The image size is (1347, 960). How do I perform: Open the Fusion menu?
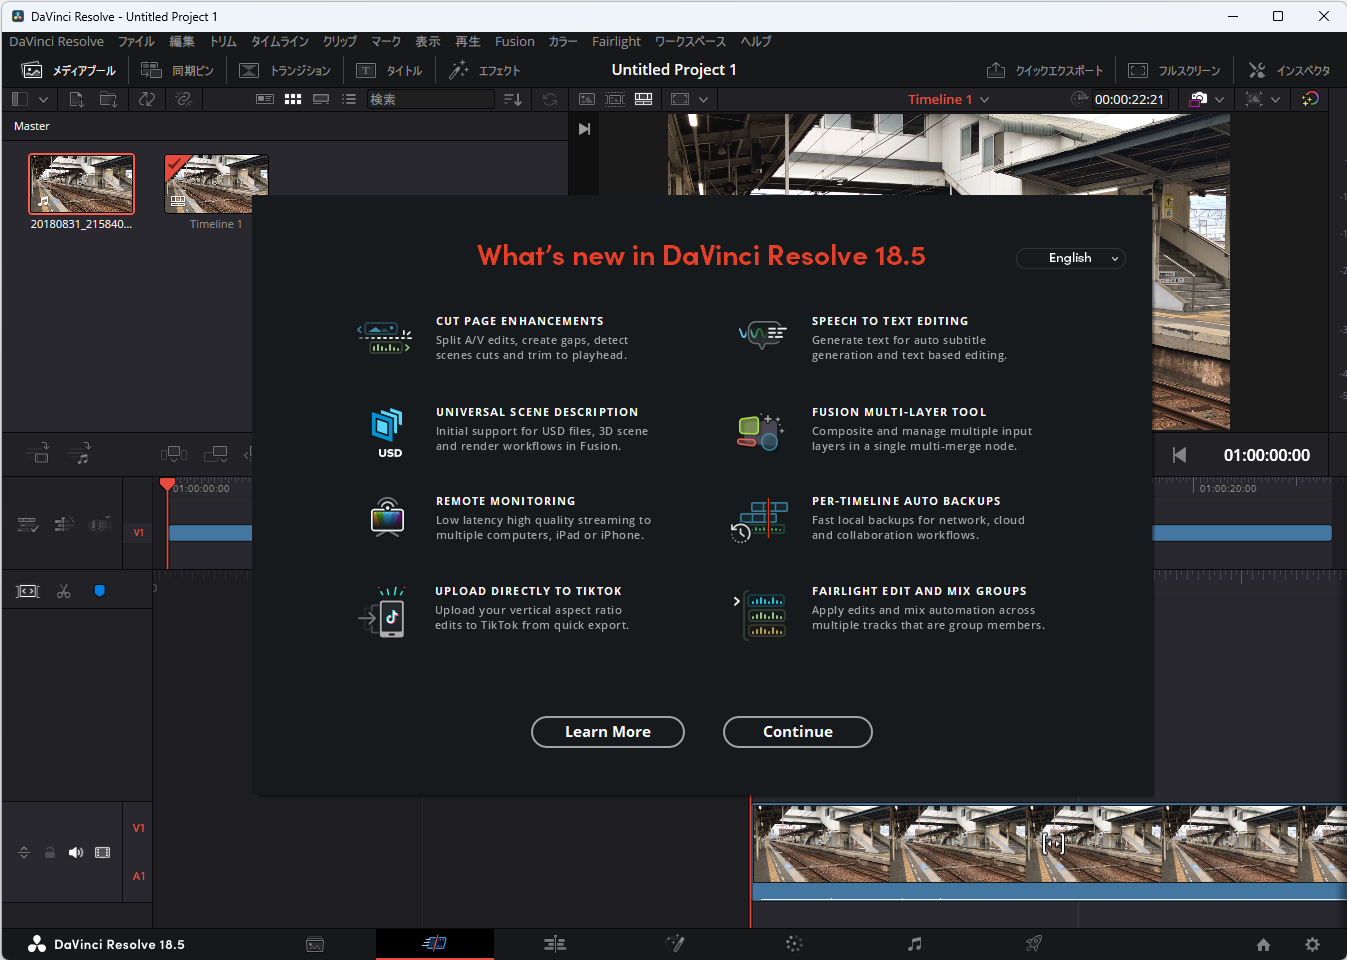[x=514, y=41]
